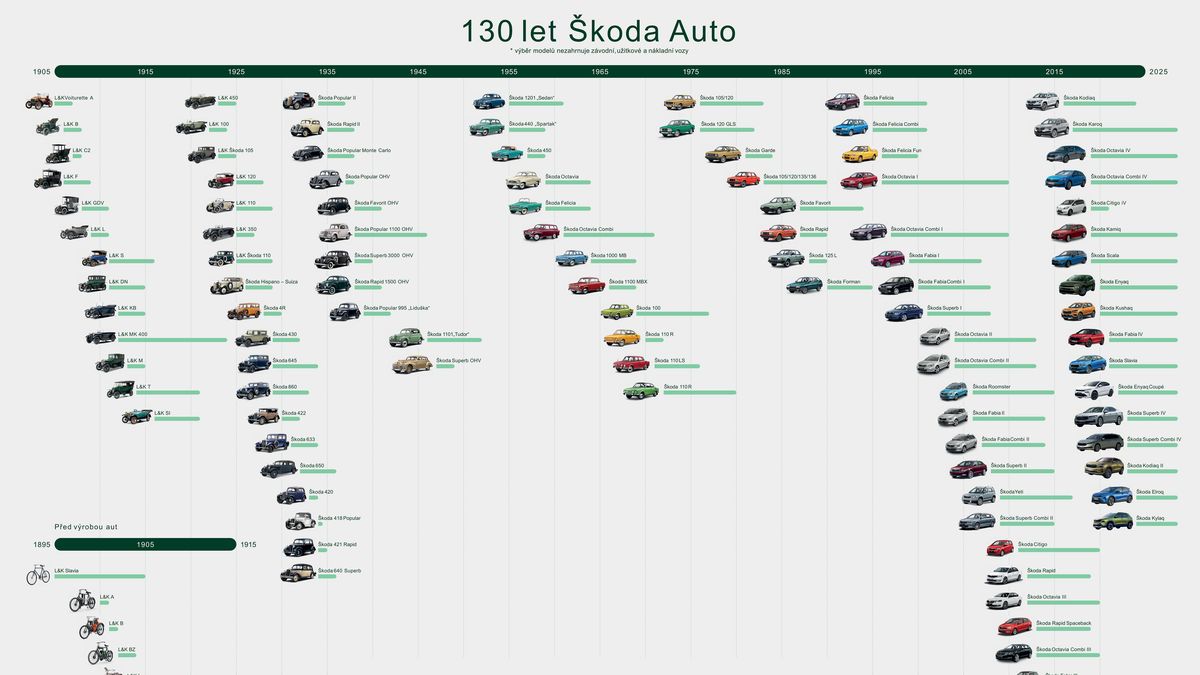This screenshot has height=675, width=1200.
Task: Click the 1915 label on the lower timeline
Action: (x=246, y=544)
